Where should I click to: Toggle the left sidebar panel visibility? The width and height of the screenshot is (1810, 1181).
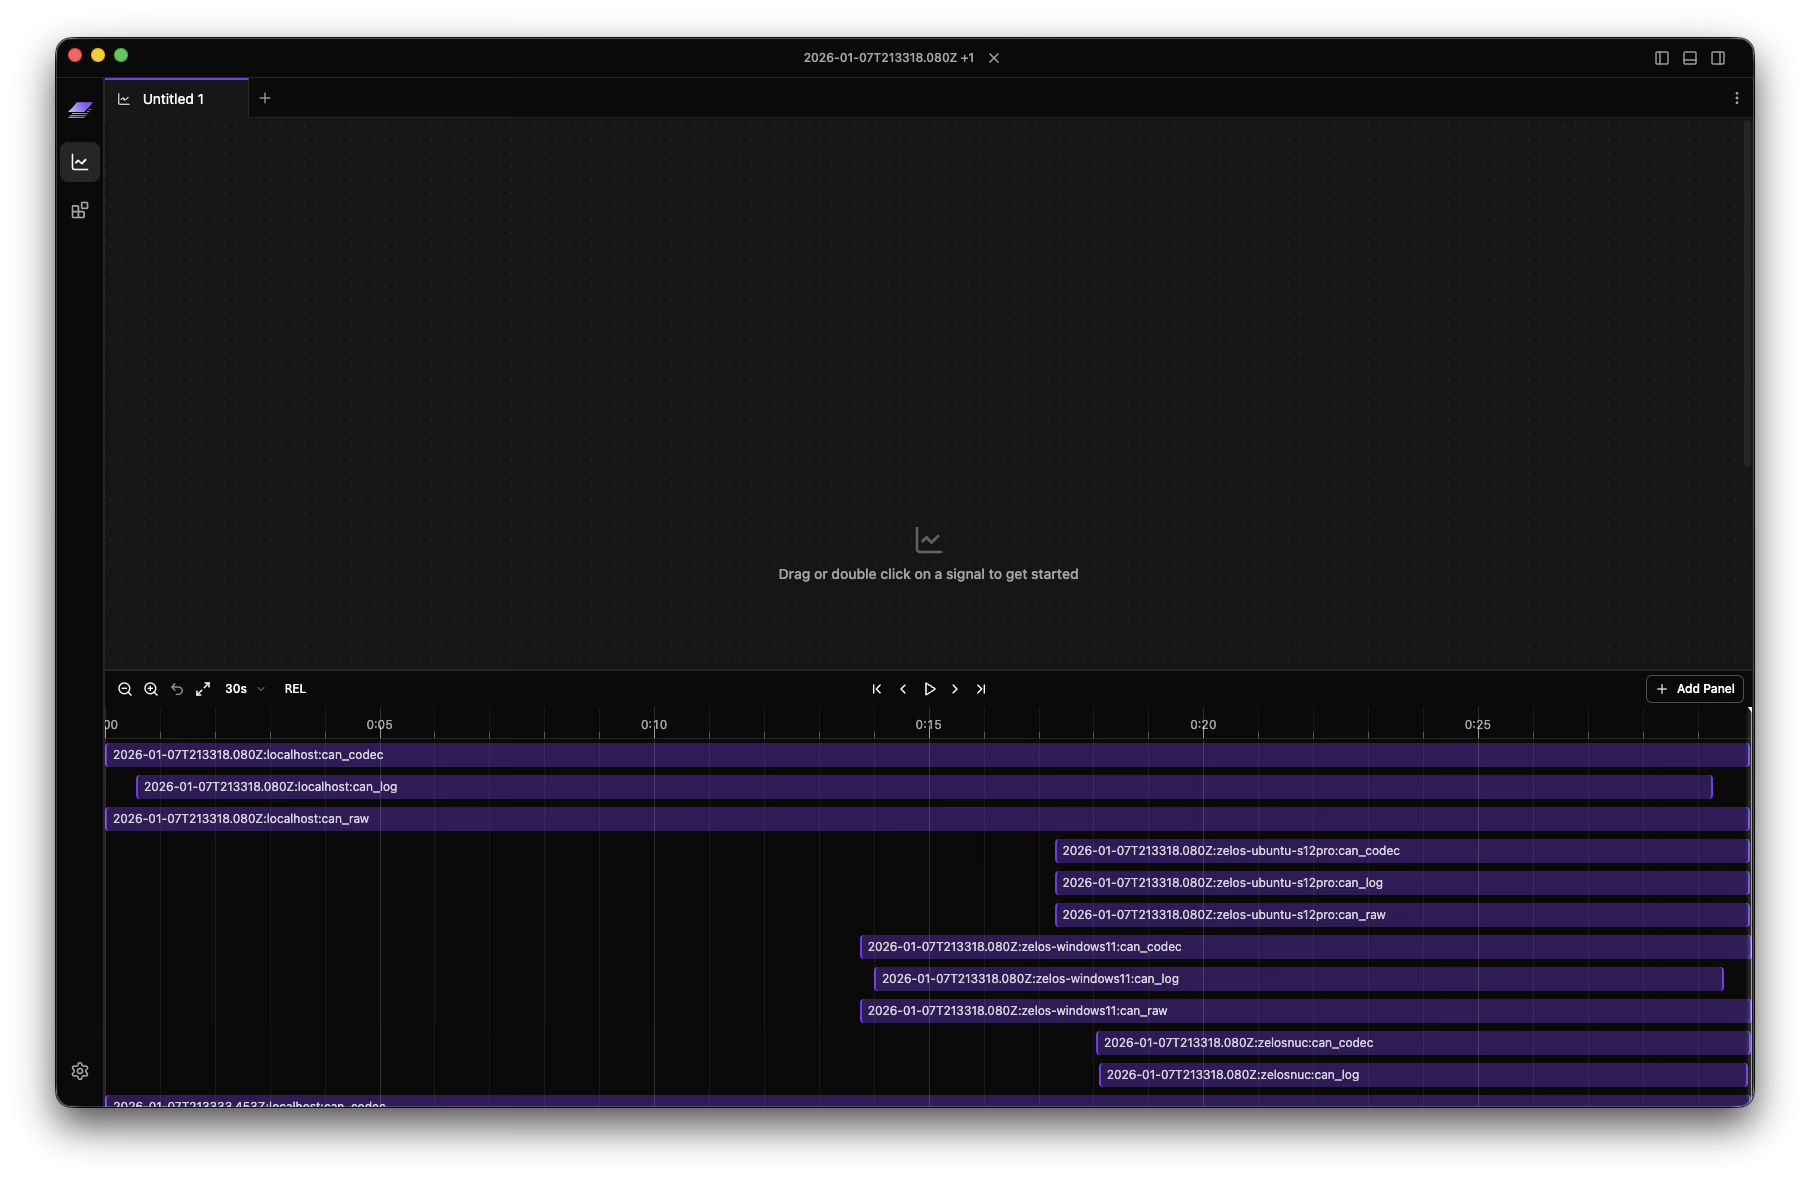(1661, 58)
